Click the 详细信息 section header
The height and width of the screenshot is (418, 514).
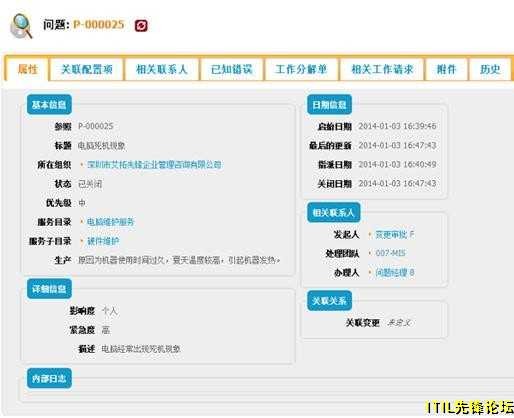pos(49,289)
